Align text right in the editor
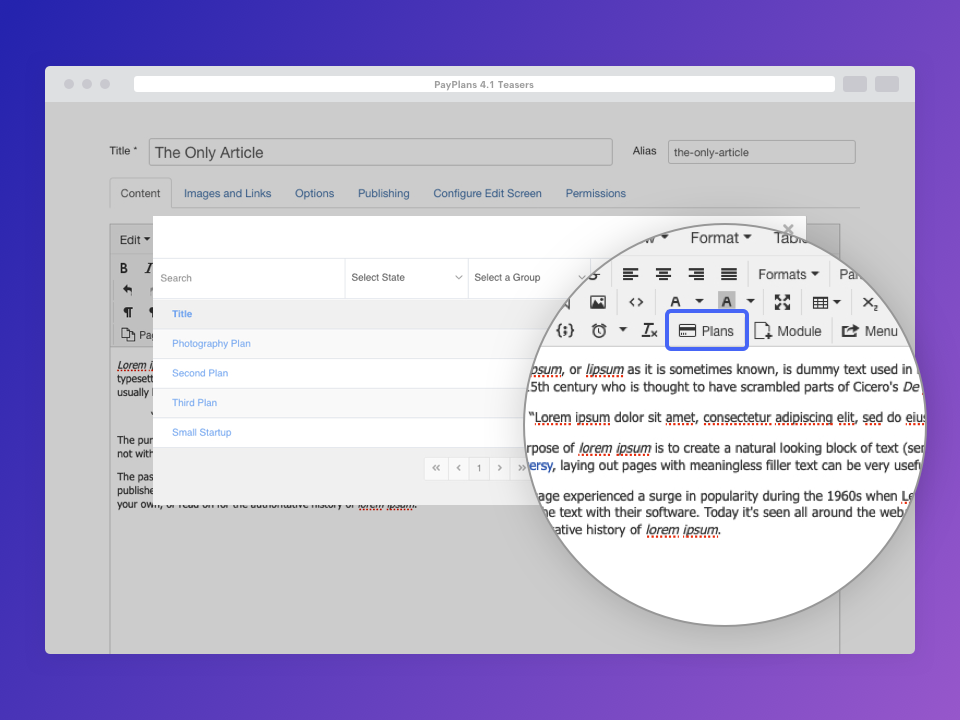 696,274
